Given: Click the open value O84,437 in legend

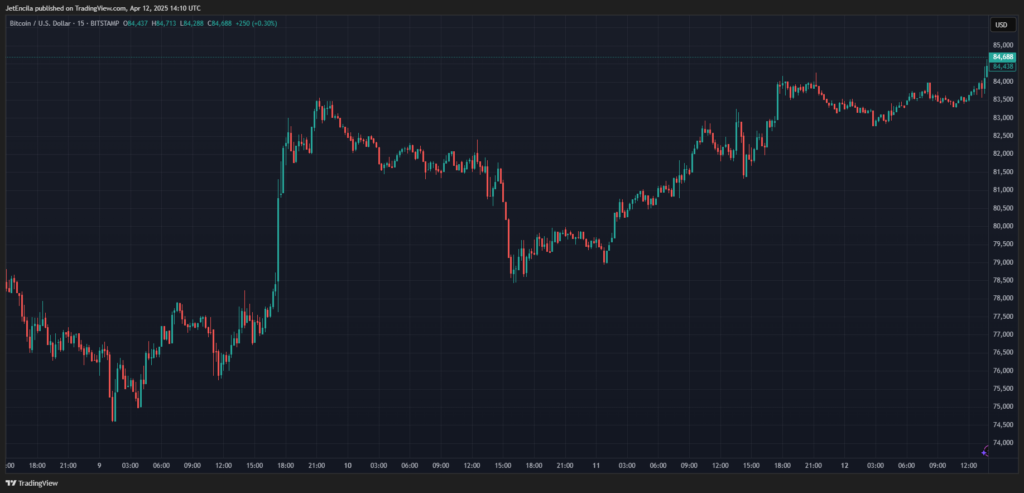Looking at the screenshot, I should pyautogui.click(x=137, y=22).
